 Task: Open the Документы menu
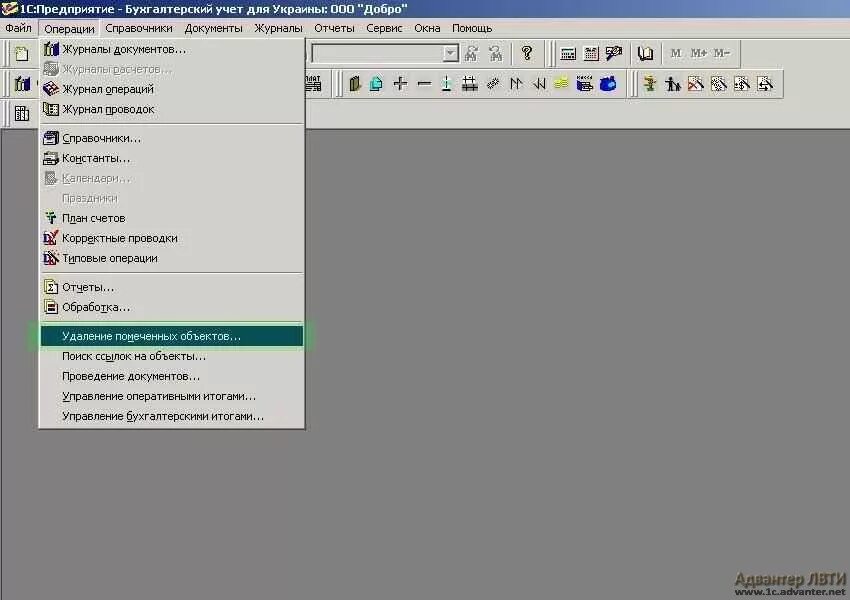(x=213, y=28)
